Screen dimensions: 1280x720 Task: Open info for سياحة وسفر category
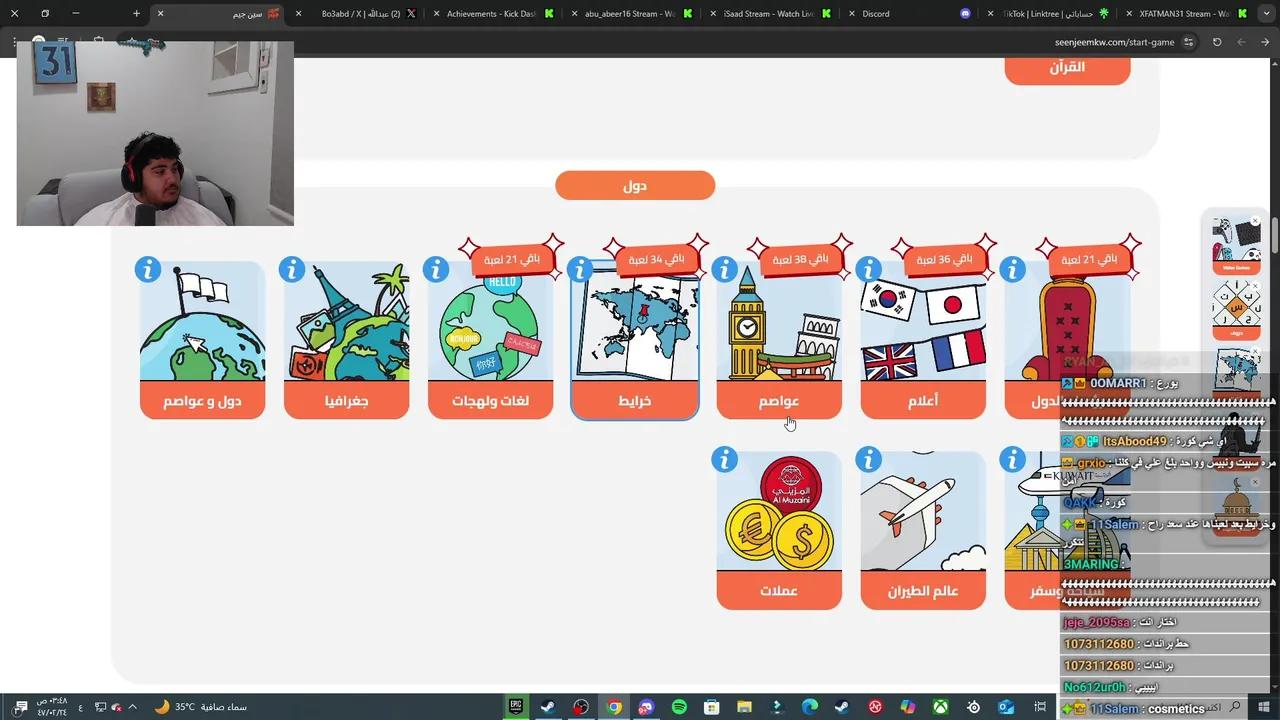point(1012,460)
